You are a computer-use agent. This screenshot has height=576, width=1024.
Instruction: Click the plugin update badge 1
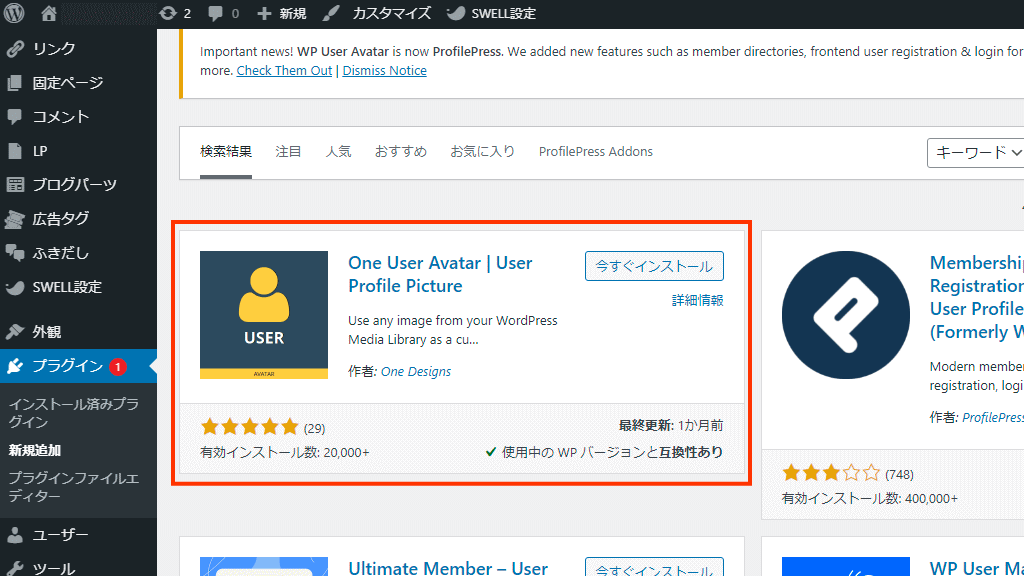coord(118,367)
